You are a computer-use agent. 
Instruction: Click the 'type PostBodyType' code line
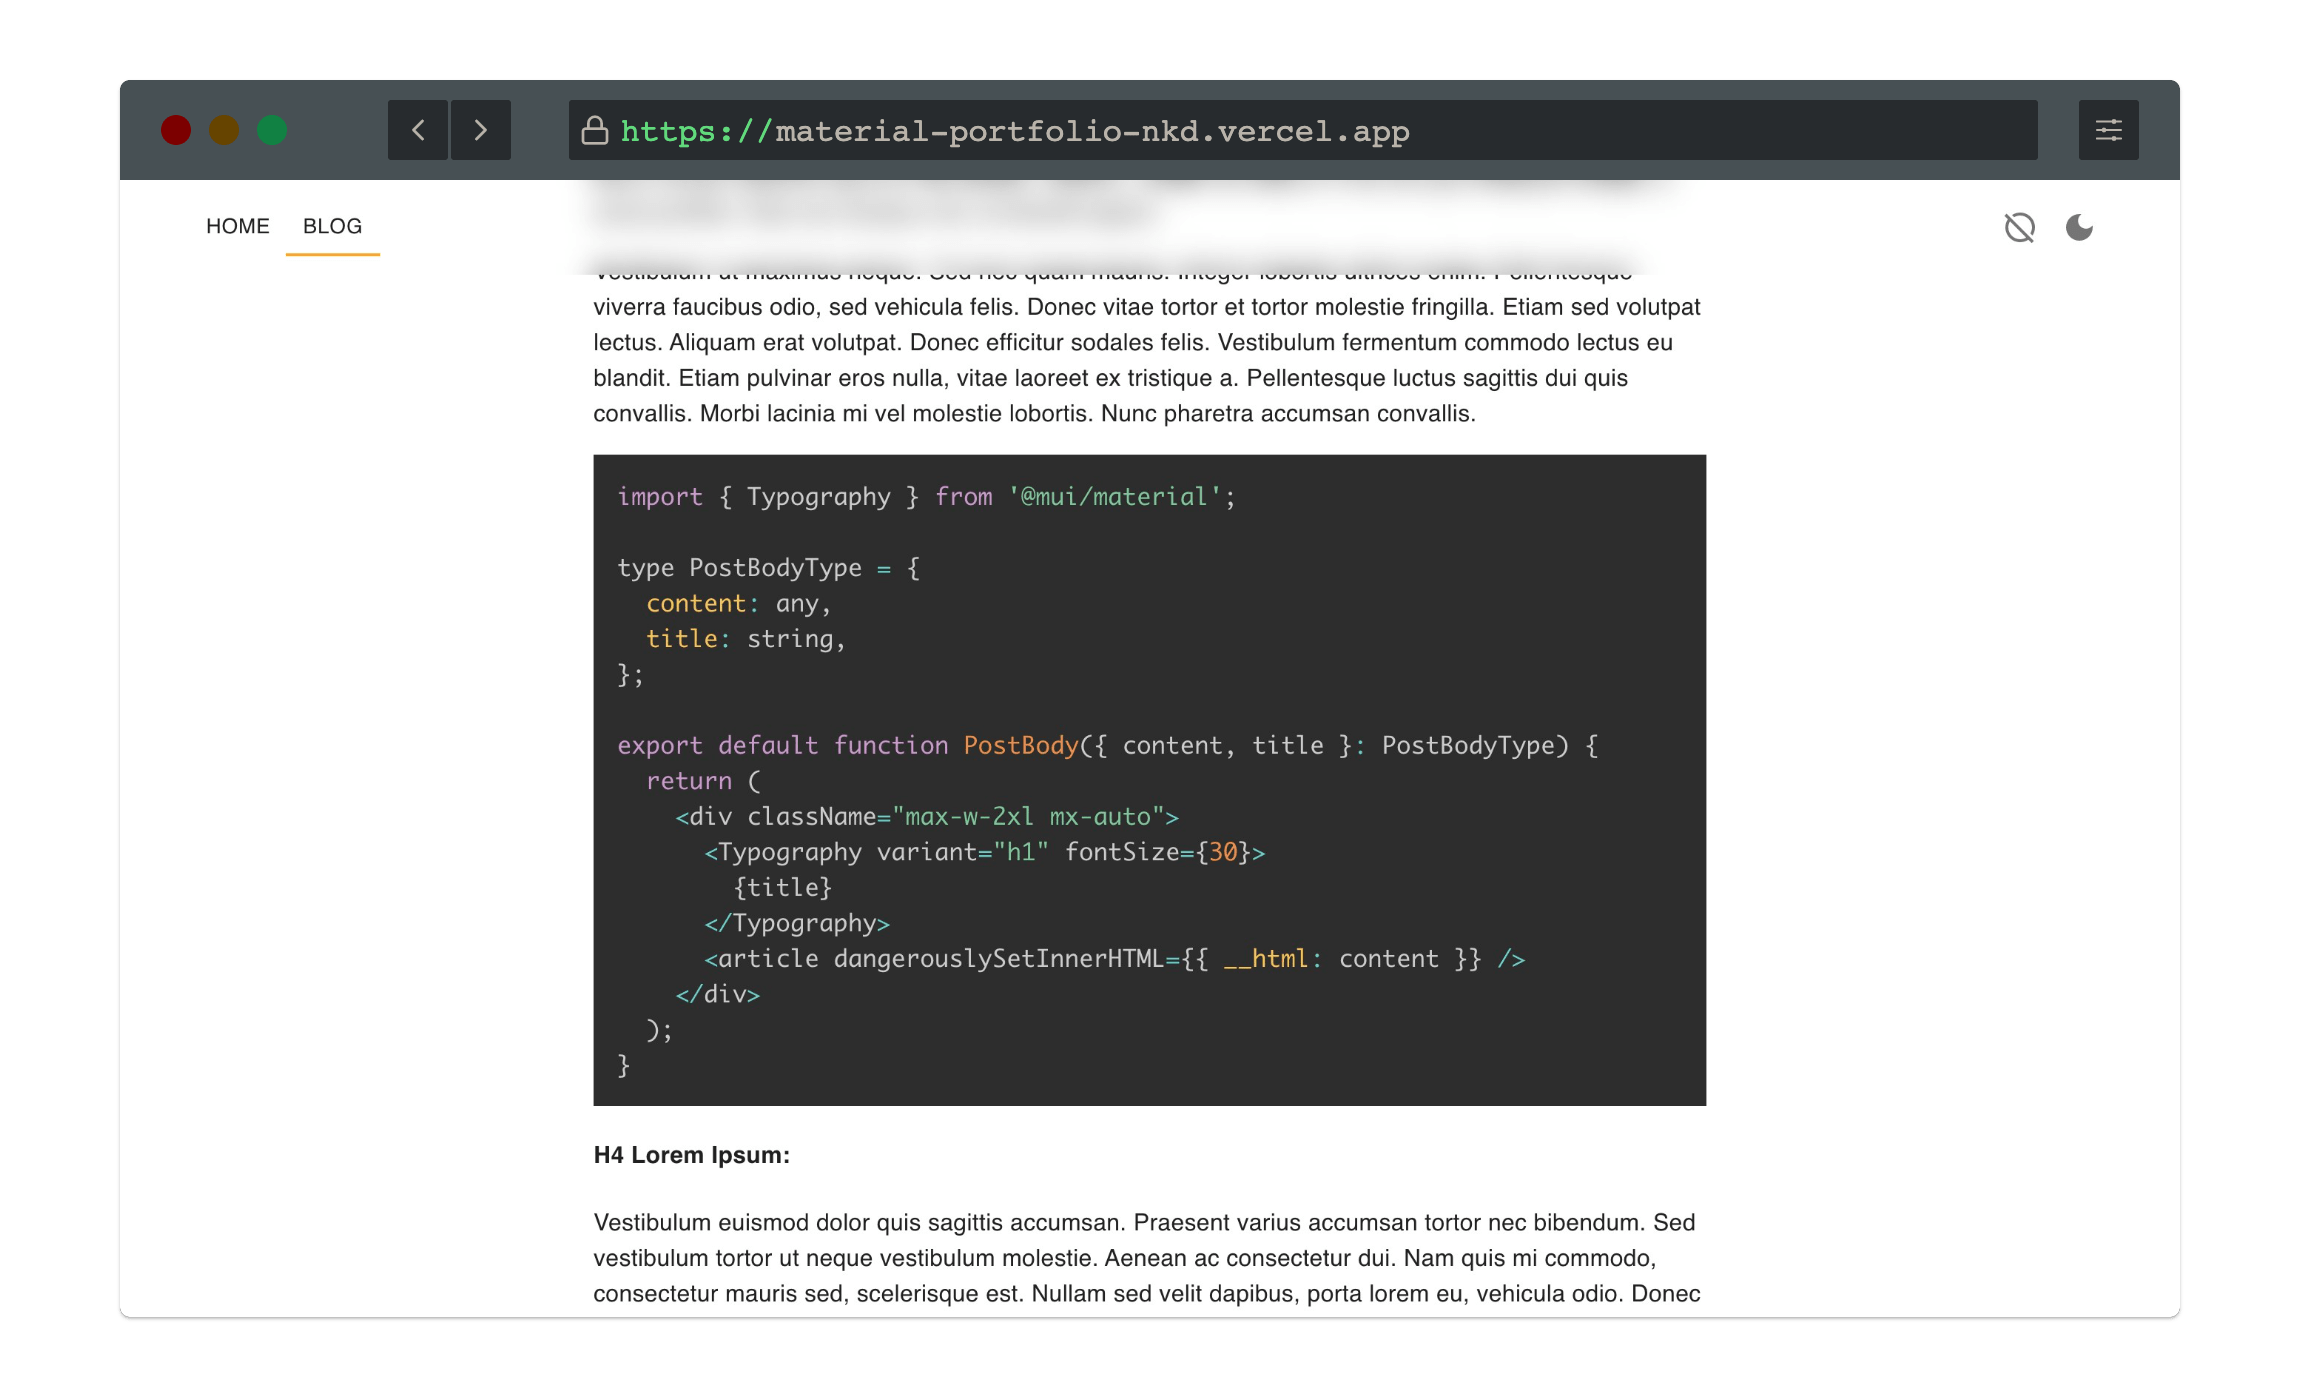pyautogui.click(x=768, y=568)
